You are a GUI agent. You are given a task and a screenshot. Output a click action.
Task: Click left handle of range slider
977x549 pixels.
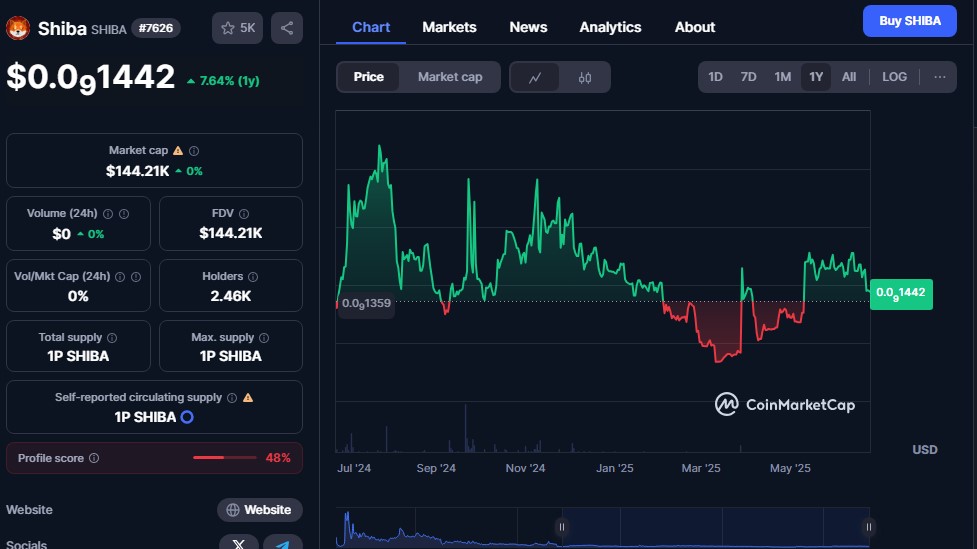click(561, 527)
